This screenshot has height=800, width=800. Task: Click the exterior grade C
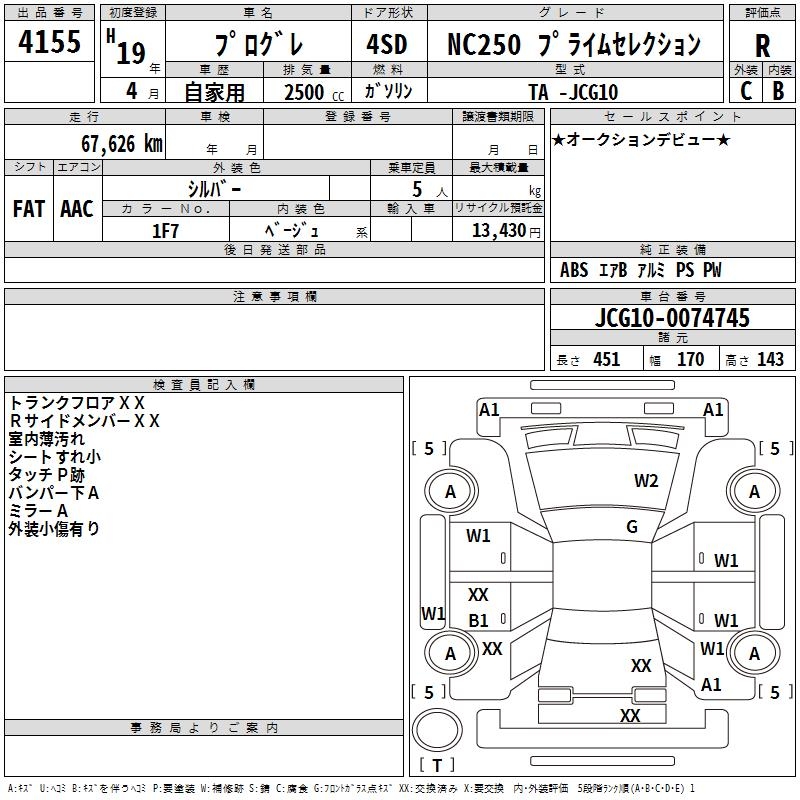pos(746,91)
